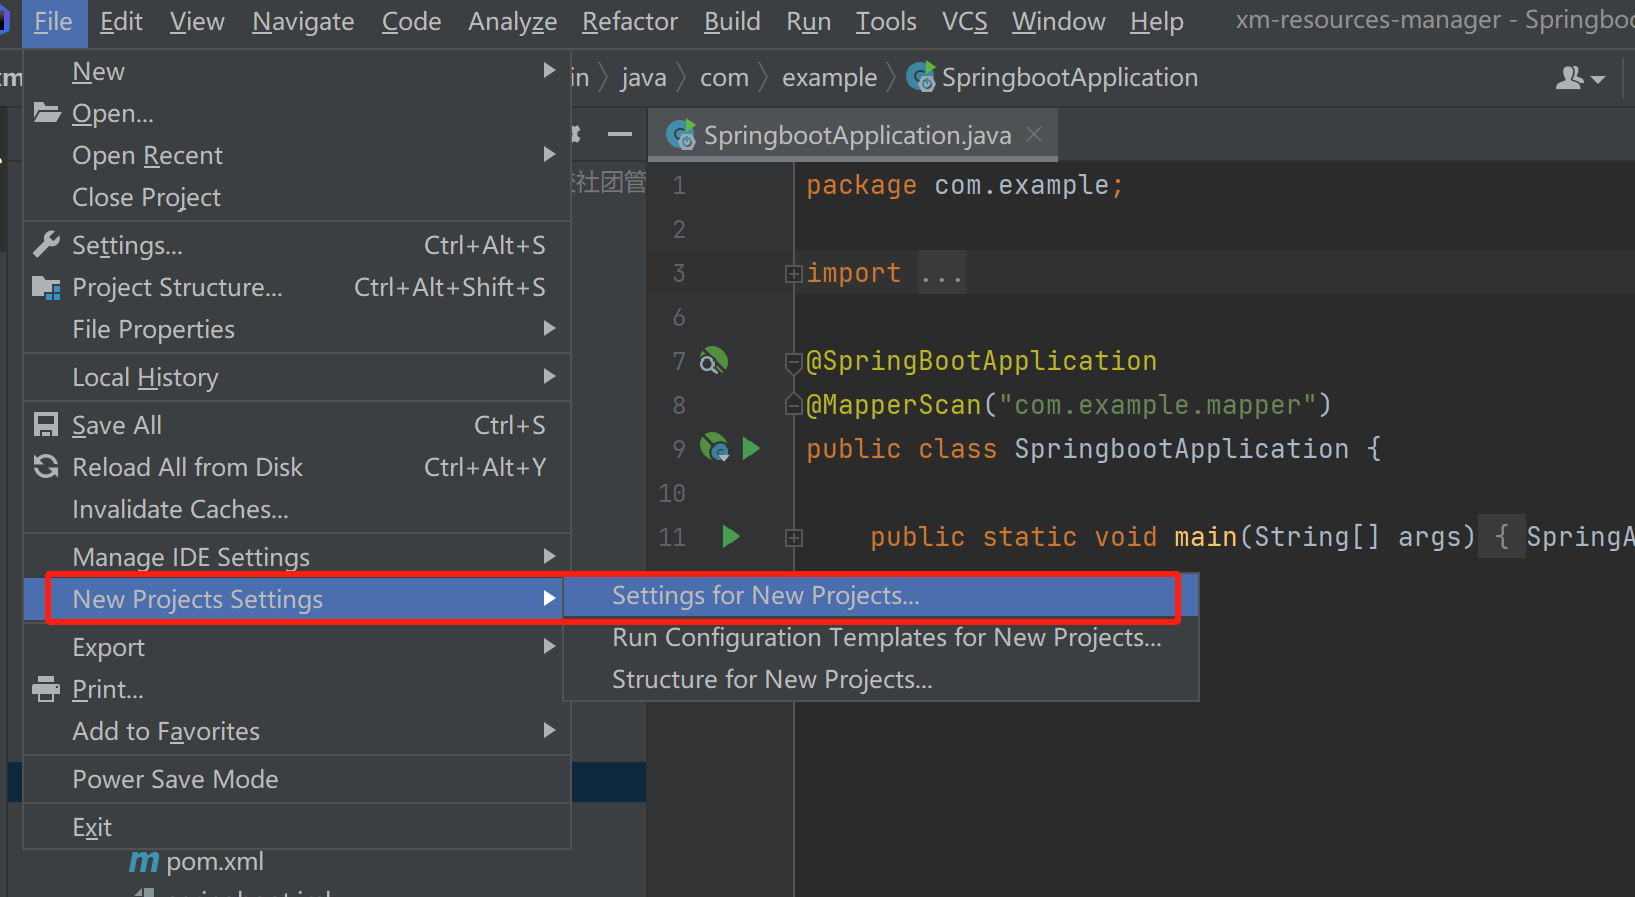Screen dimensions: 1635x897
Task: Open the Help menu
Action: click(1157, 22)
